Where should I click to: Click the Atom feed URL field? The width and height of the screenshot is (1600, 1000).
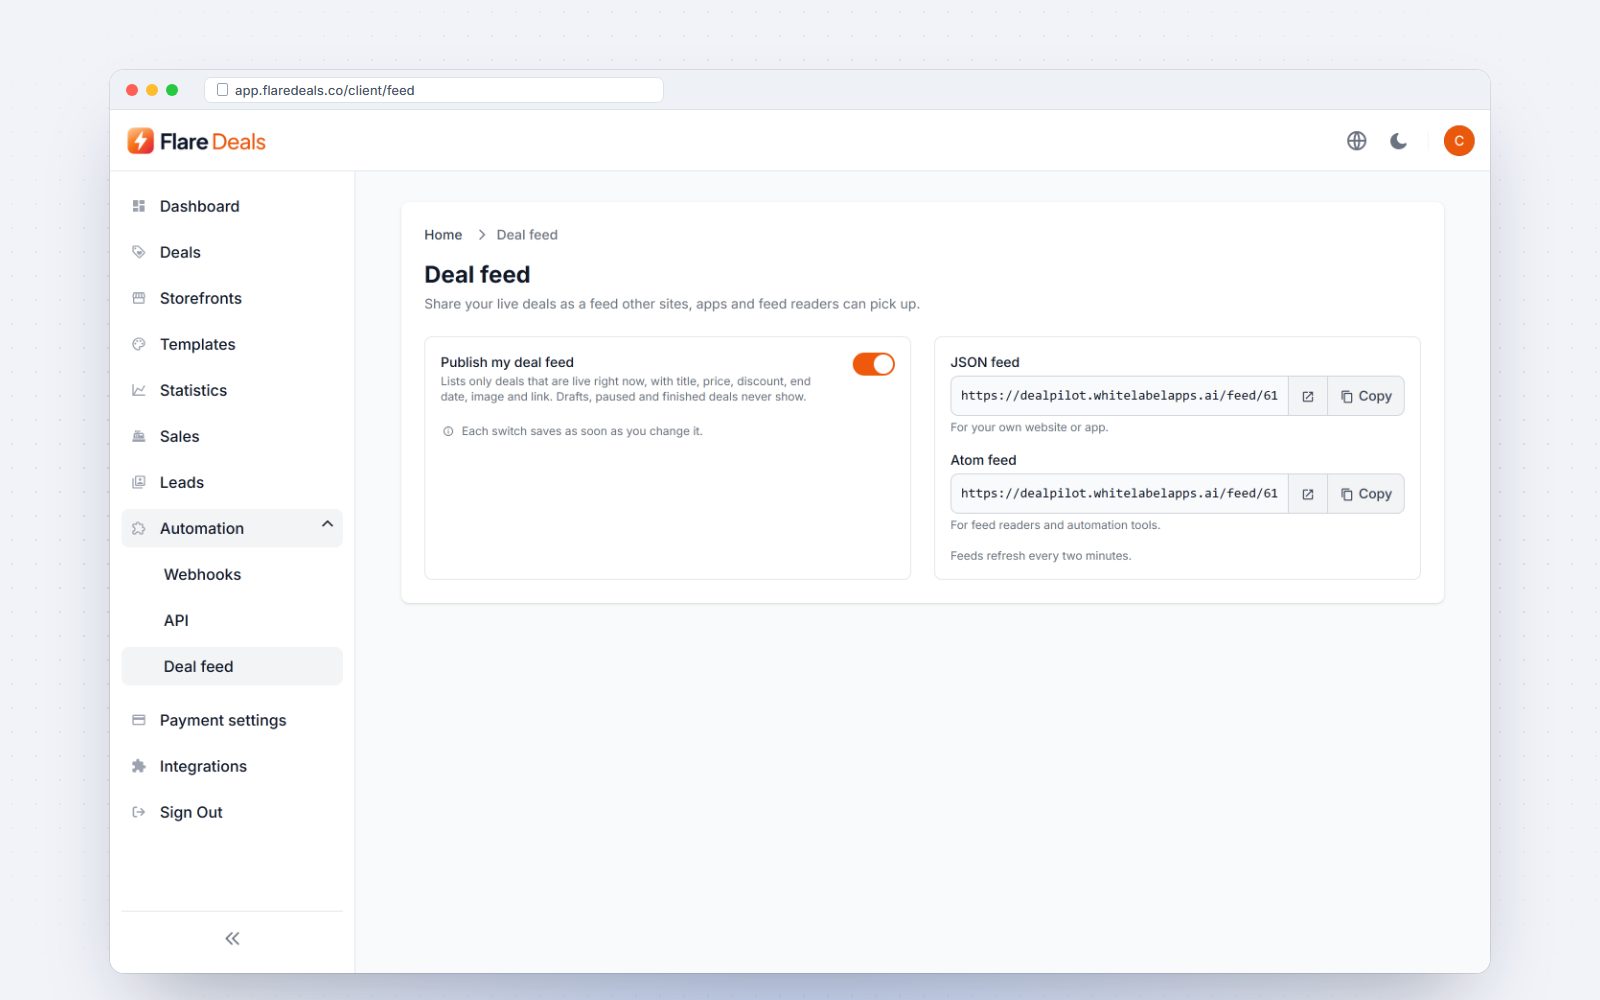pyautogui.click(x=1119, y=494)
